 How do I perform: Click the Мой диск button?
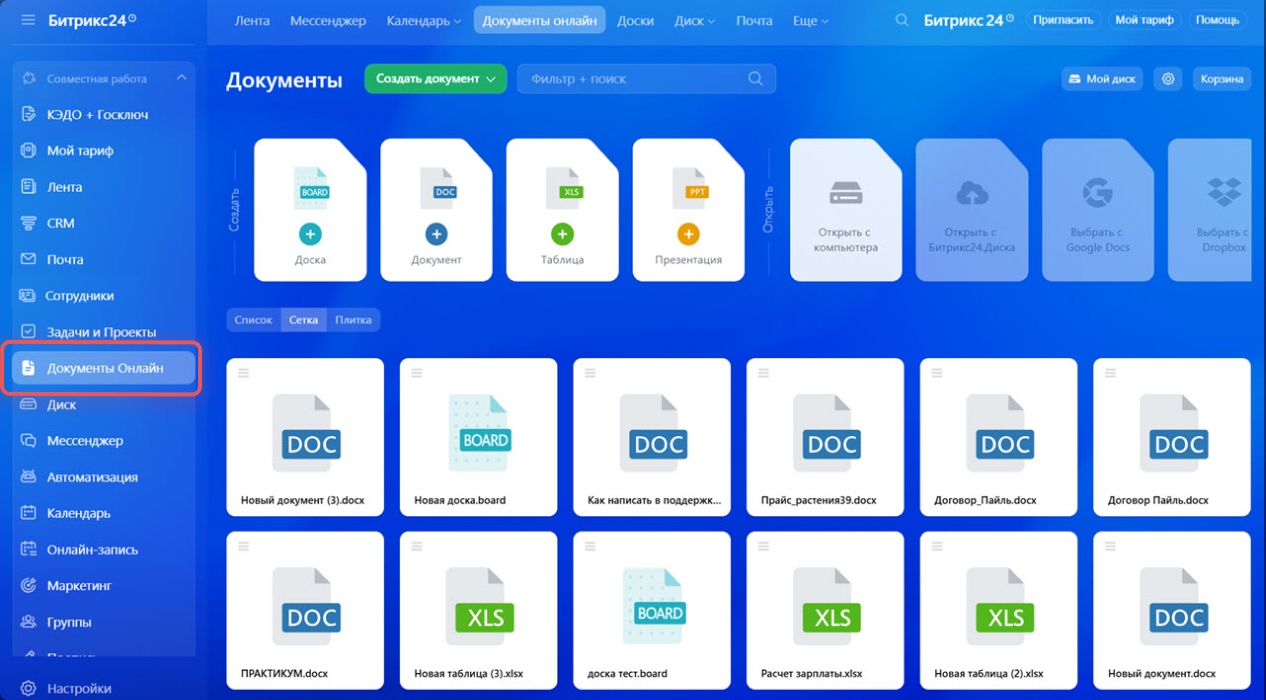[x=1102, y=78]
